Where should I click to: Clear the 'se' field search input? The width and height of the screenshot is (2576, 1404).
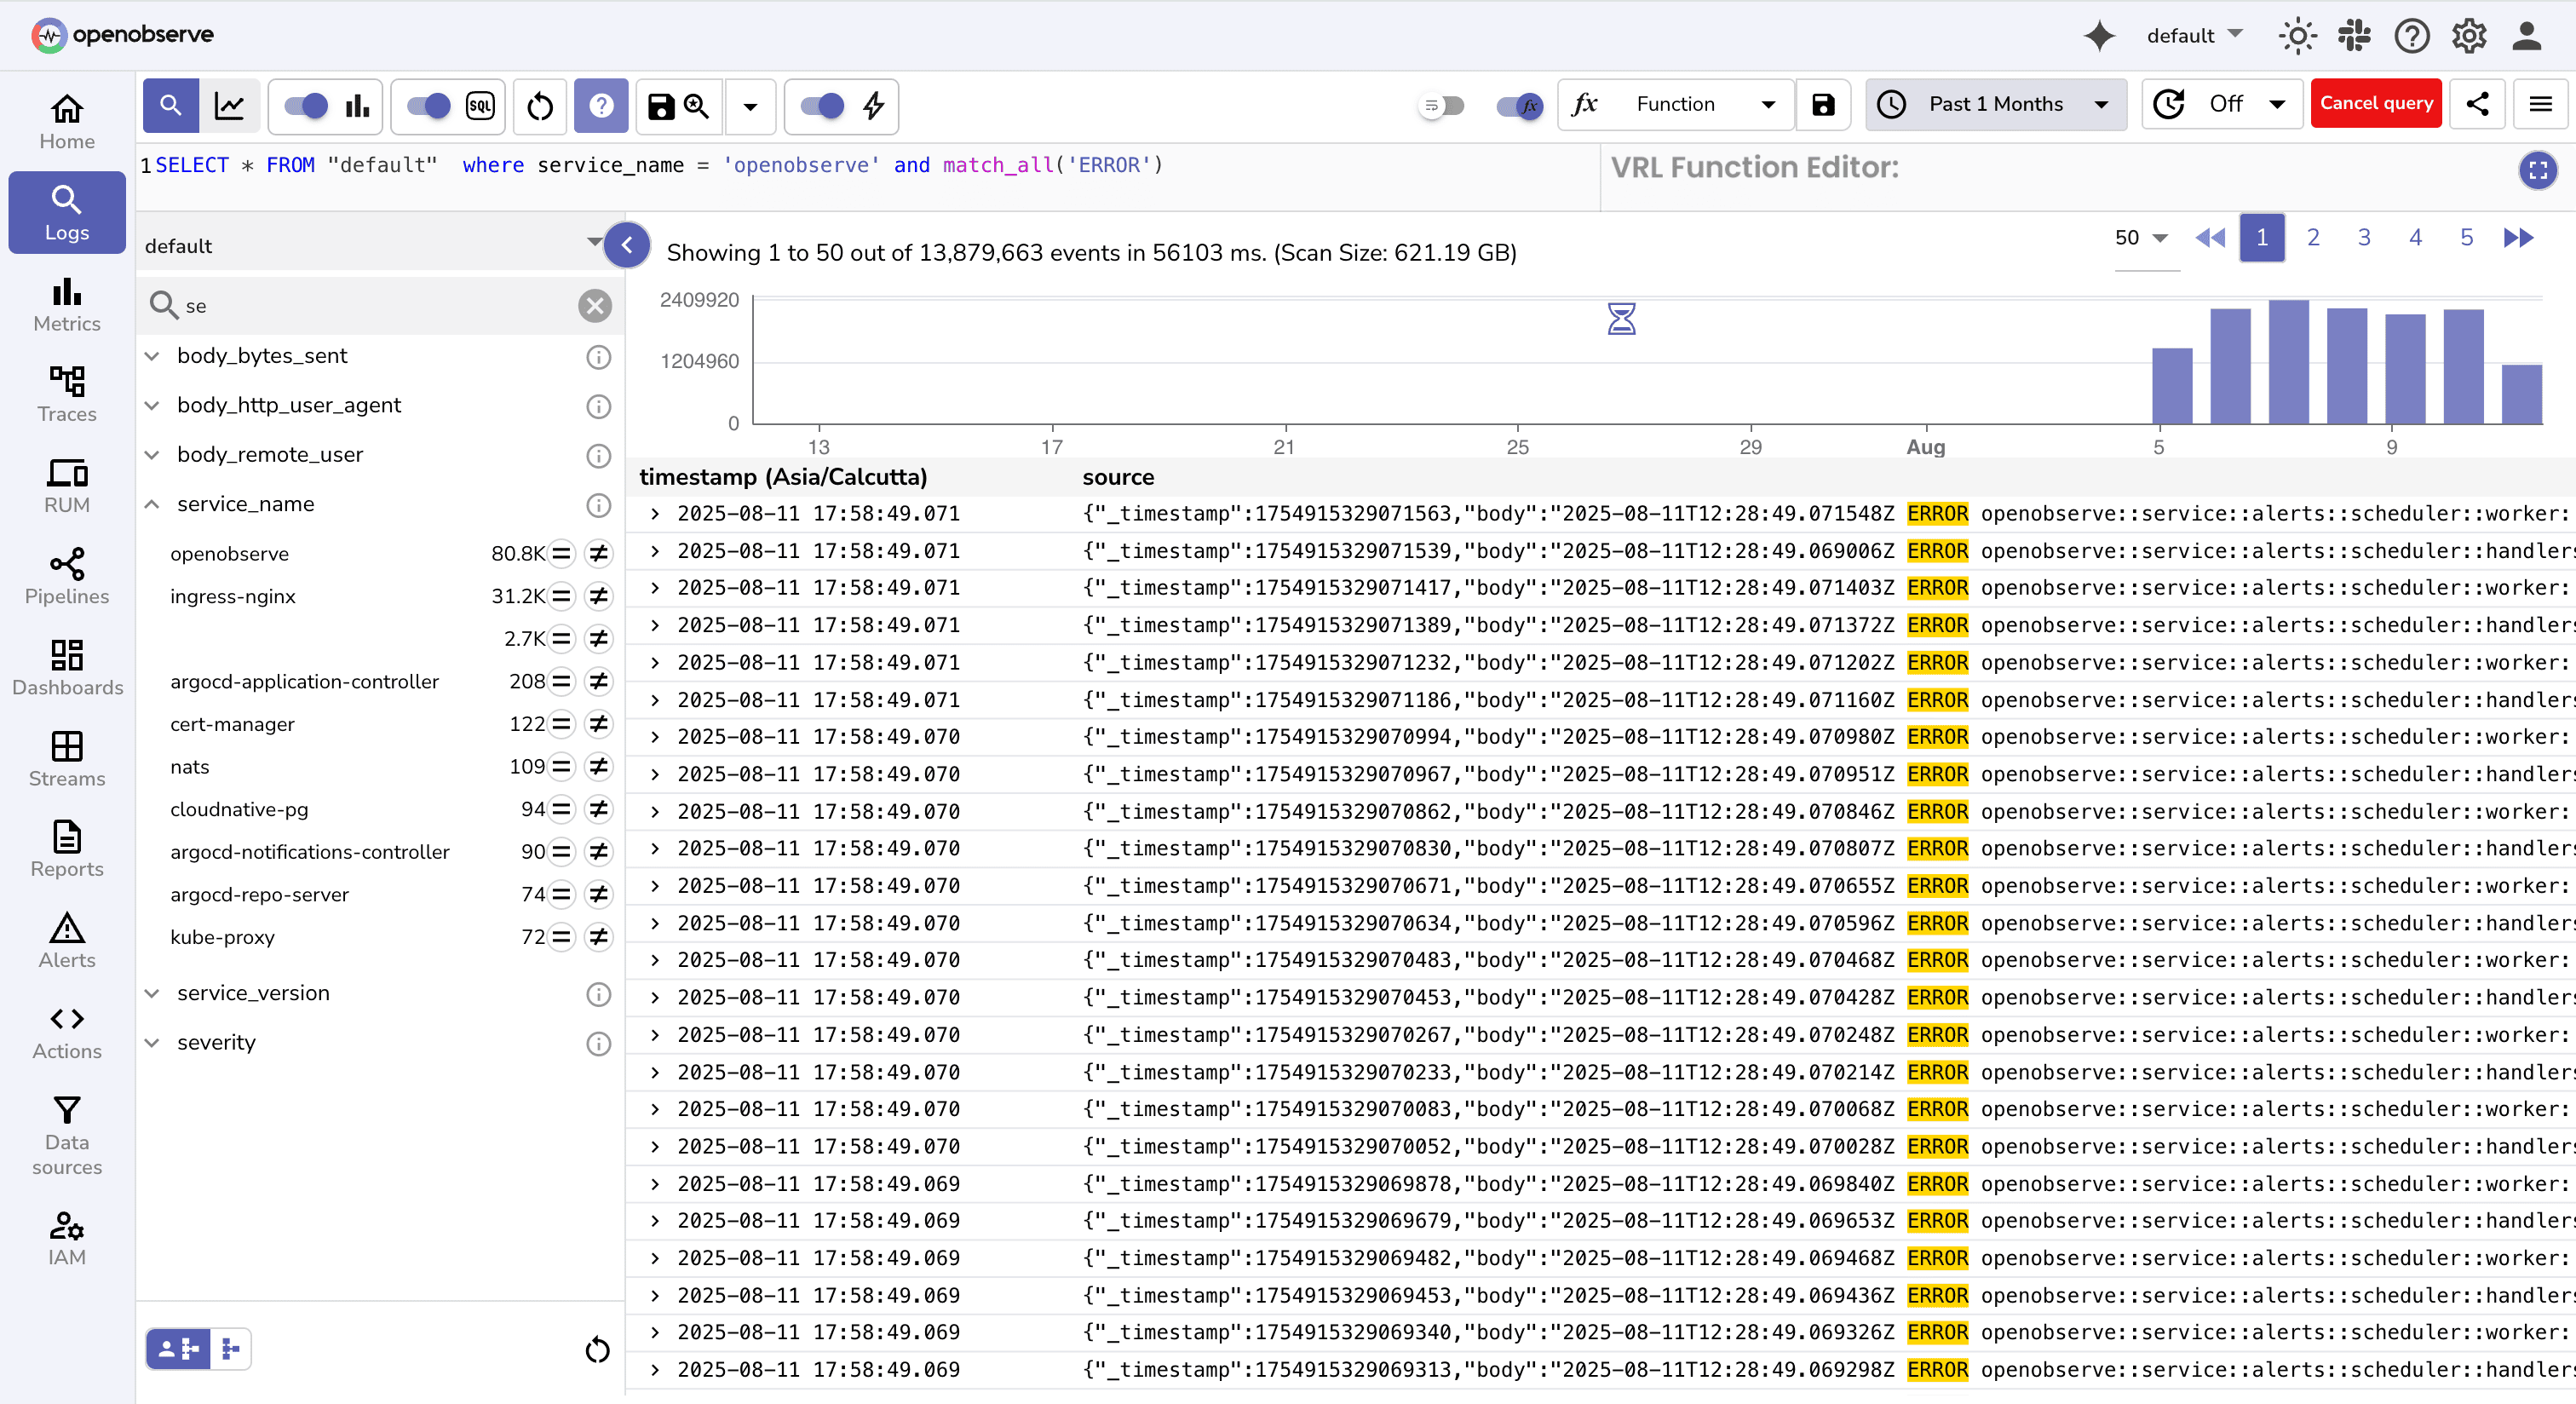(x=595, y=306)
